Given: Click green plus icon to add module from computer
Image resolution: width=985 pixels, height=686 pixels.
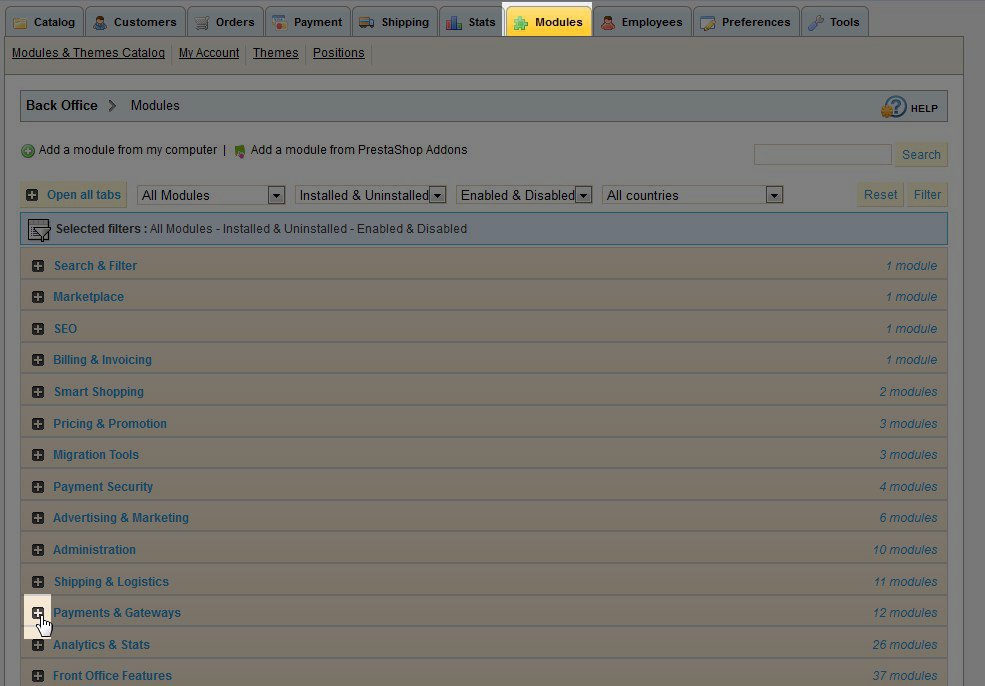Looking at the screenshot, I should tap(28, 151).
